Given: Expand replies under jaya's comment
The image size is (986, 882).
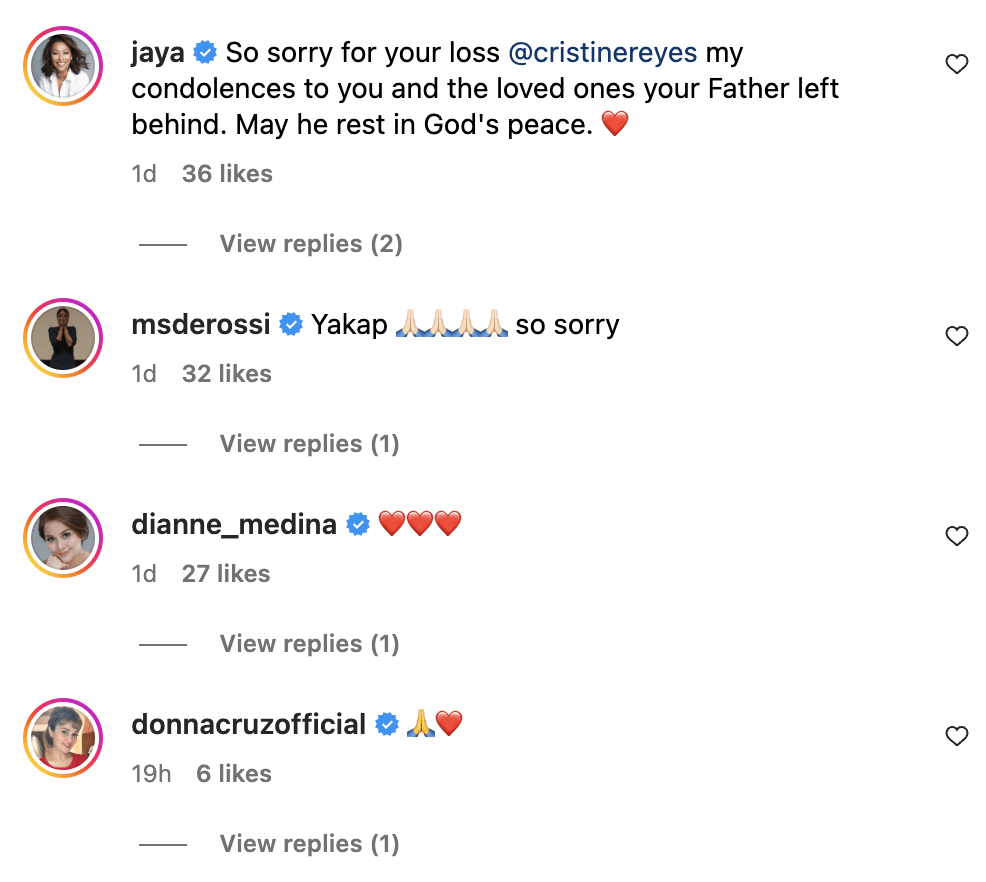Looking at the screenshot, I should click(x=310, y=243).
